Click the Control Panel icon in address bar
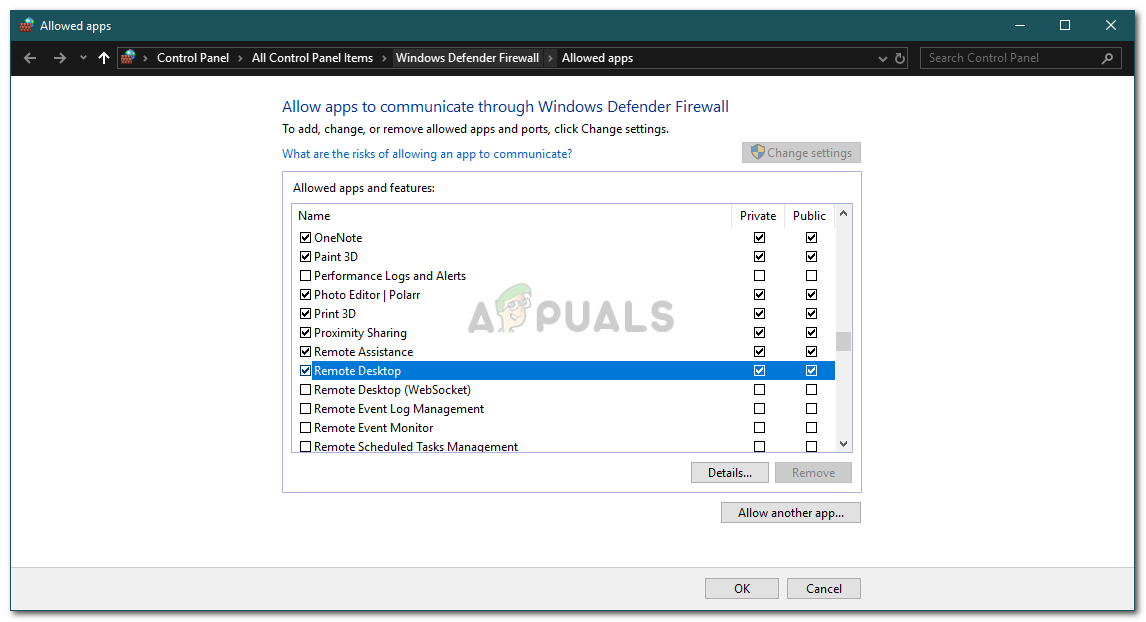Screen dimensions: 1146x622 (x=128, y=57)
